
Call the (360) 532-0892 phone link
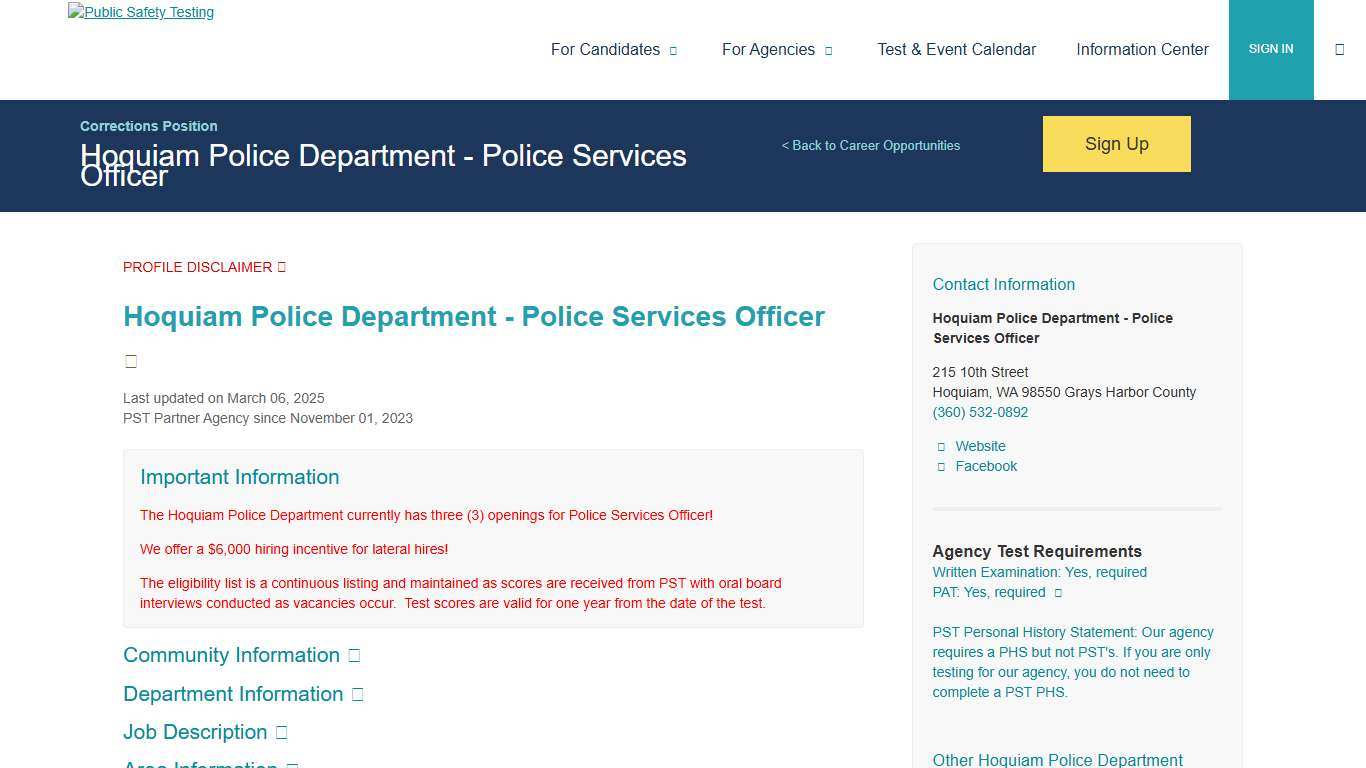(x=980, y=411)
